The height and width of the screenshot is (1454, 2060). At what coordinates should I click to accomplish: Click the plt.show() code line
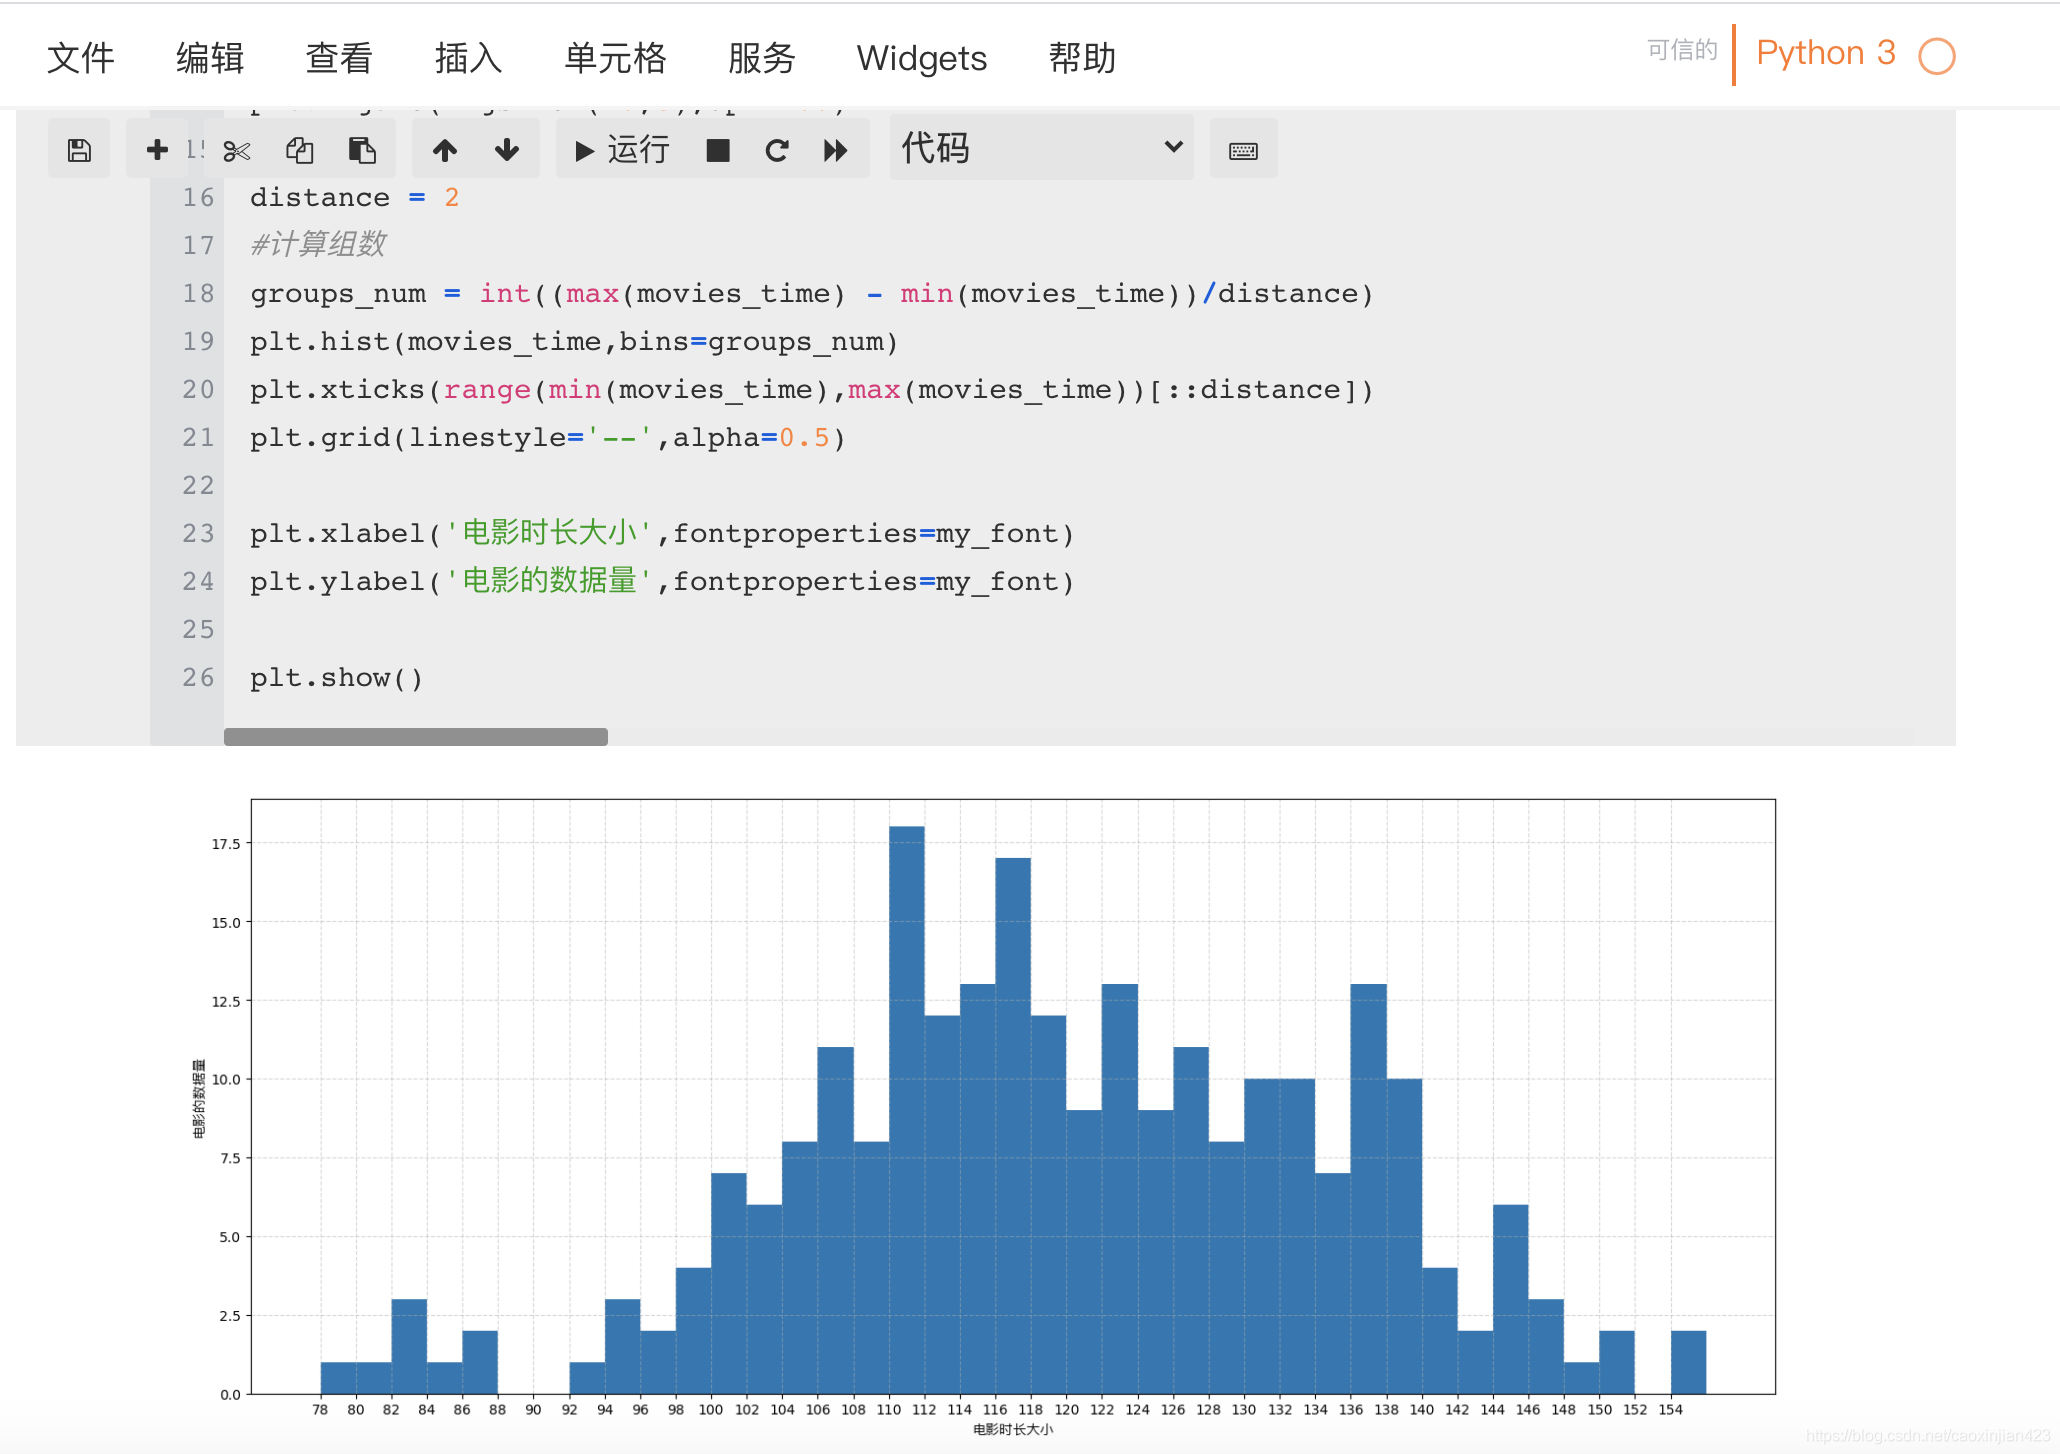[x=336, y=678]
